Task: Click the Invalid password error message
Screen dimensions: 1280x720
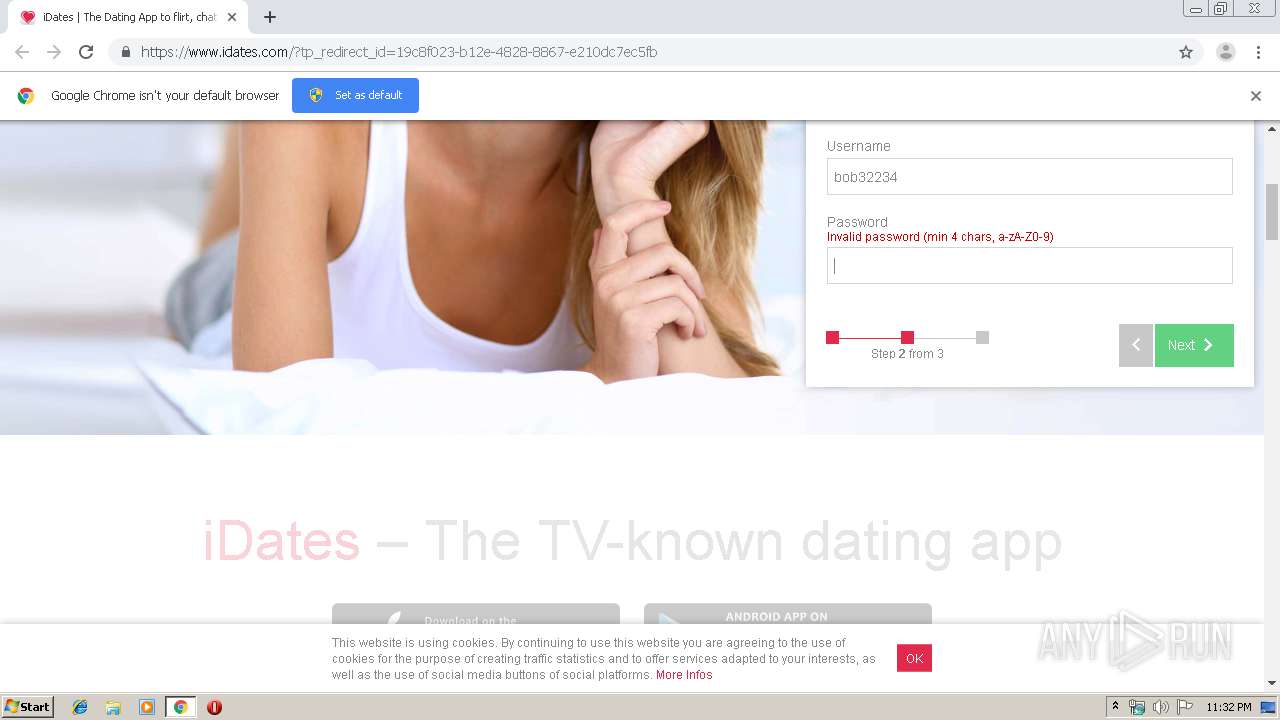Action: coord(940,237)
